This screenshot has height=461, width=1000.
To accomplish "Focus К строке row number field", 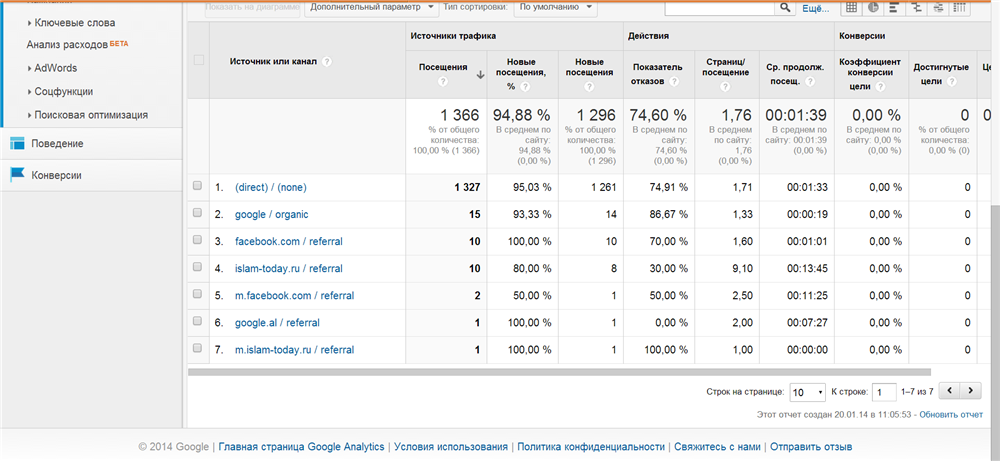I will click(x=884, y=392).
